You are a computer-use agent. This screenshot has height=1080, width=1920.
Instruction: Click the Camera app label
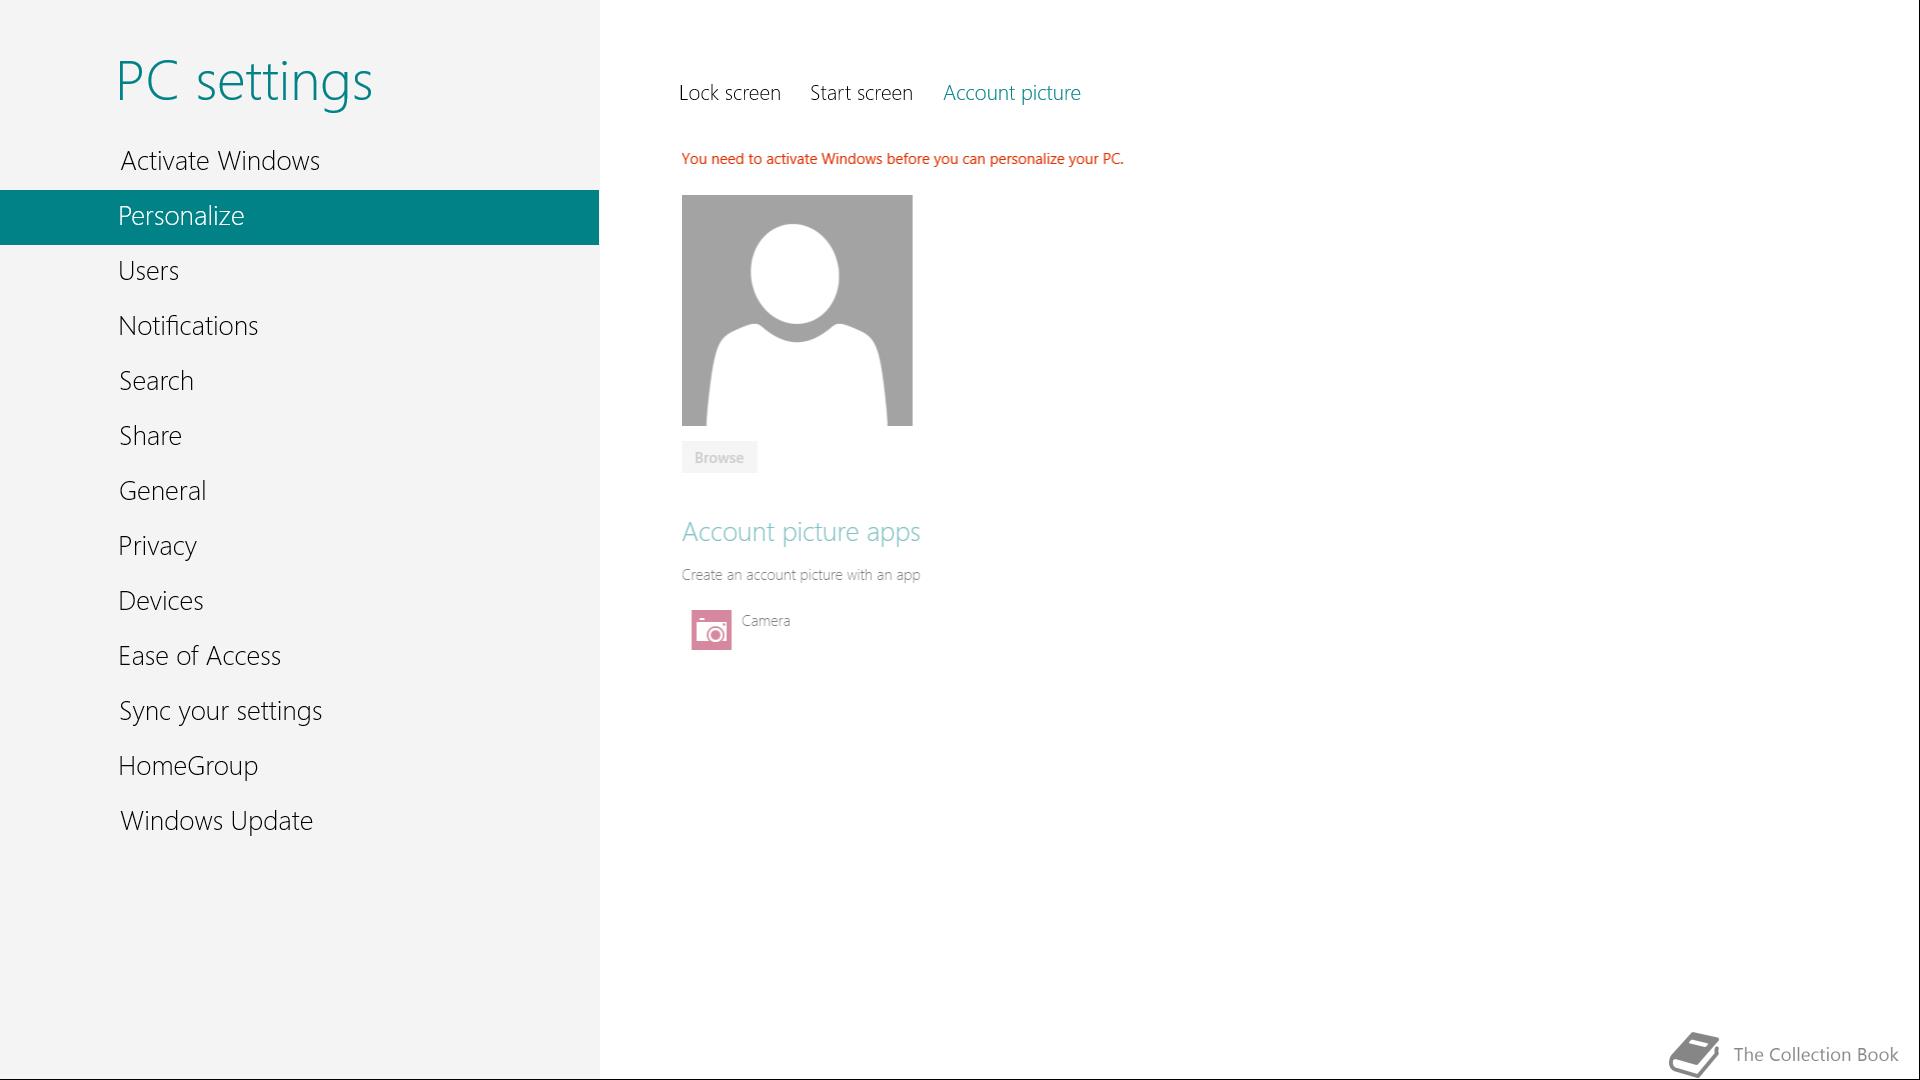[766, 621]
